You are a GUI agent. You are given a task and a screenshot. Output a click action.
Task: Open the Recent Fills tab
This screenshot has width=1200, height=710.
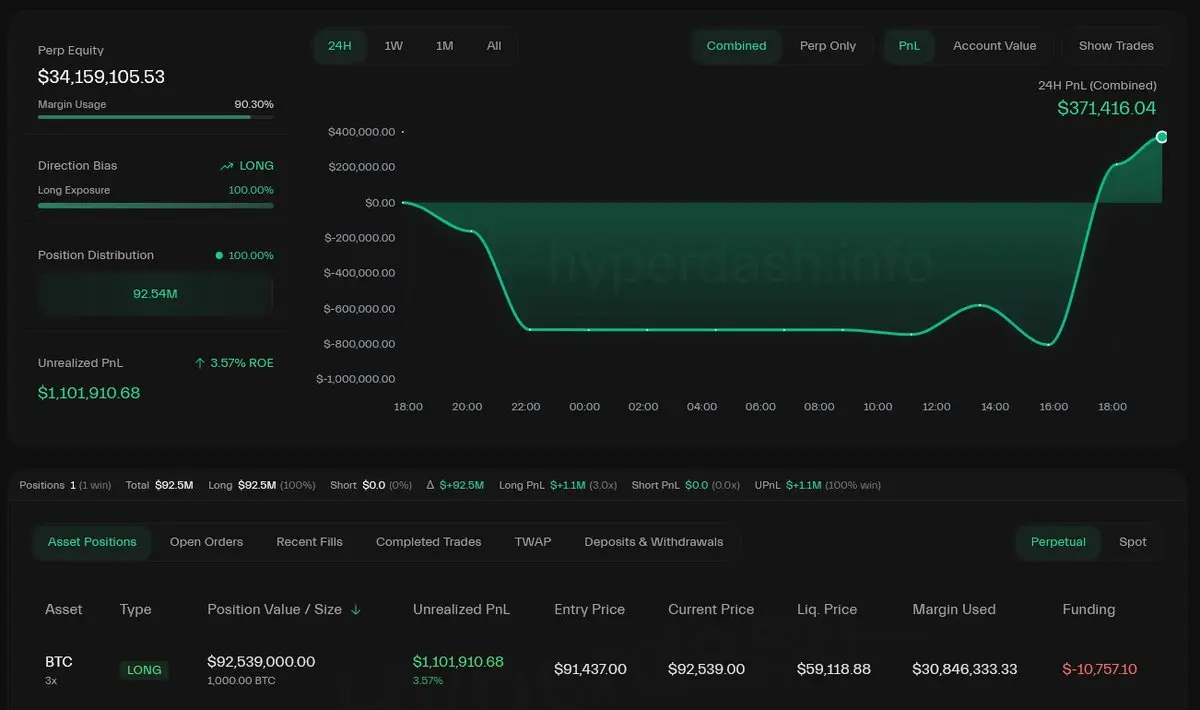pos(309,542)
